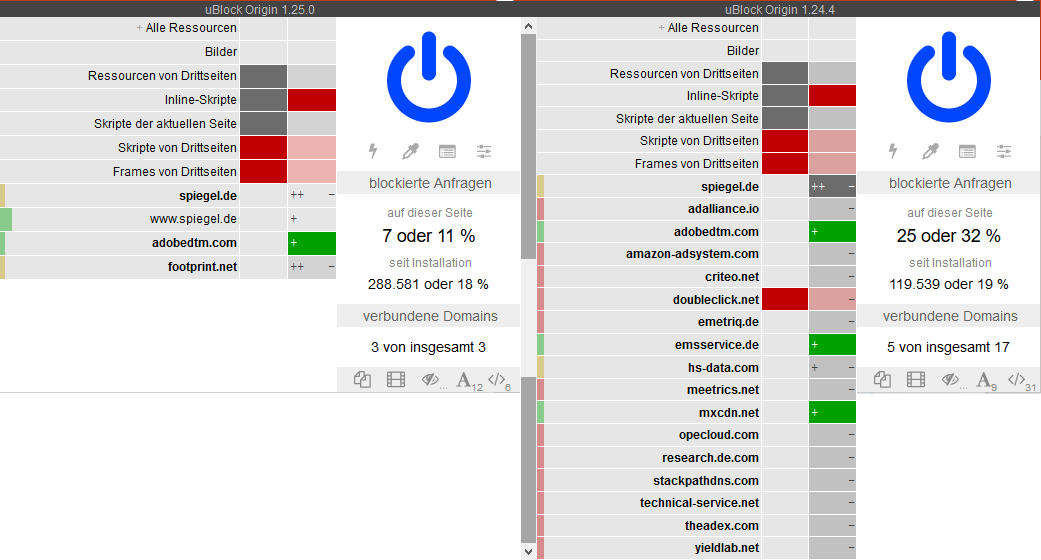Toggle JavaScript blocking in 1.25.0 popup
1041x560 pixels.
496,379
